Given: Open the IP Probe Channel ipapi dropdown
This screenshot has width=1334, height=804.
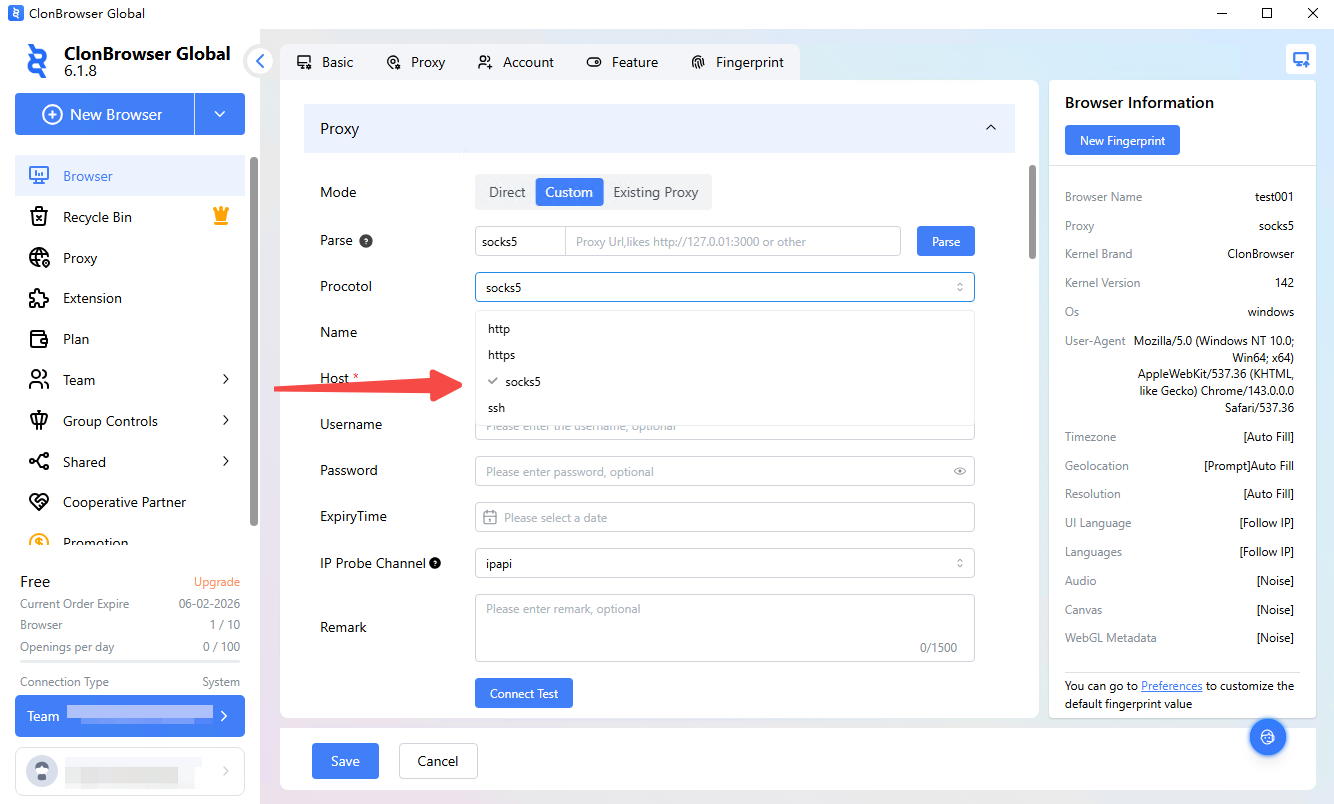Looking at the screenshot, I should pyautogui.click(x=724, y=563).
